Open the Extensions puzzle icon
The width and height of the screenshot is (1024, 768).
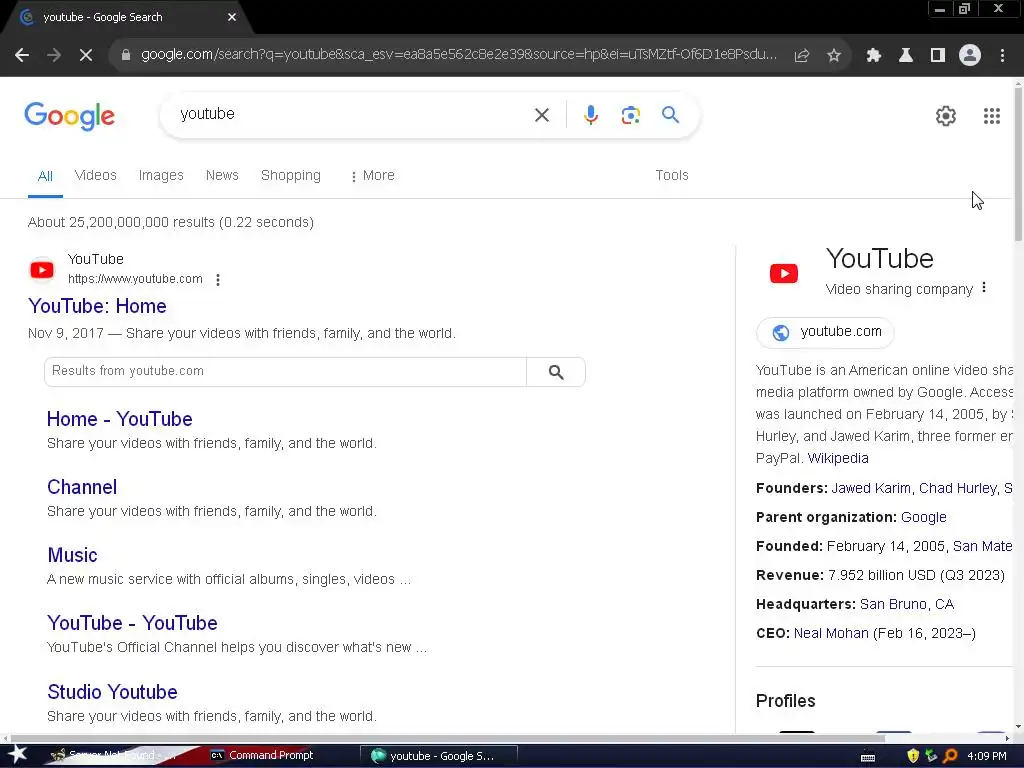(x=873, y=56)
